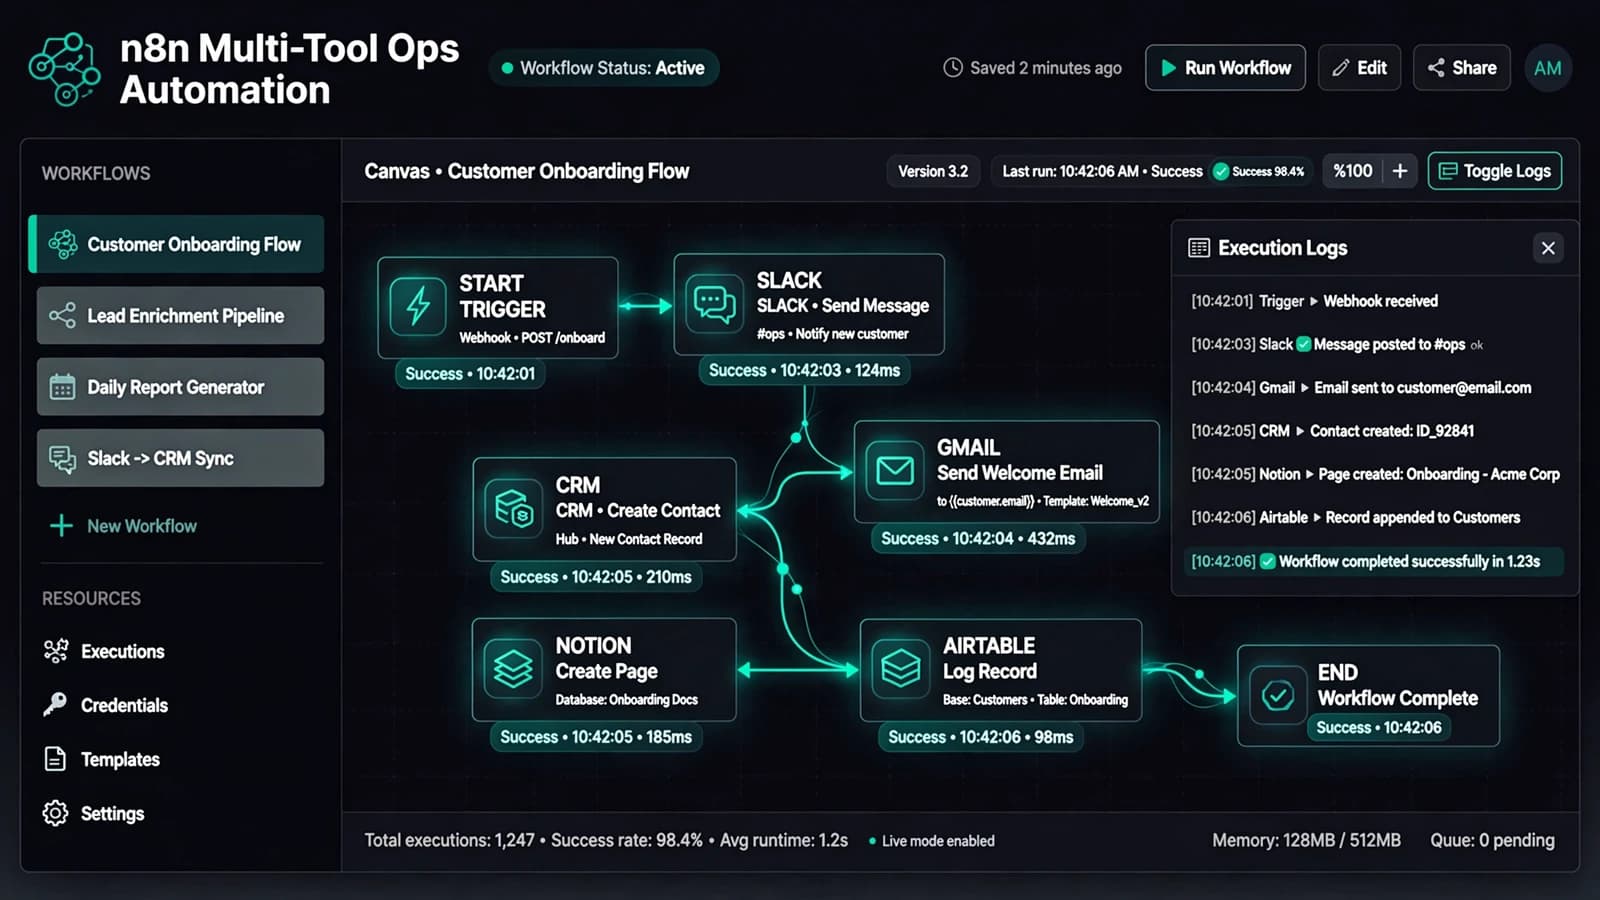Click the plus icon next to New Workflow
Image resolution: width=1600 pixels, height=900 pixels.
(61, 526)
